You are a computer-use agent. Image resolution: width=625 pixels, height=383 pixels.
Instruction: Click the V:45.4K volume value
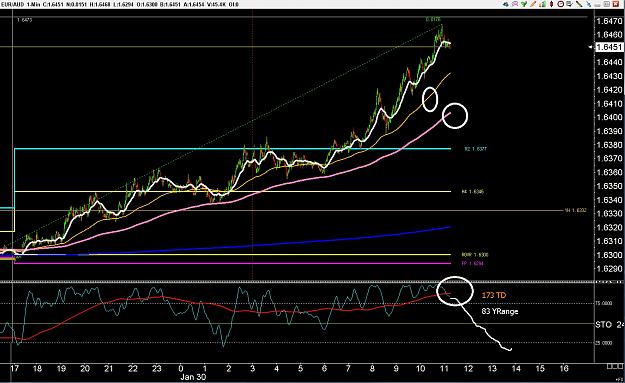tap(217, 4)
